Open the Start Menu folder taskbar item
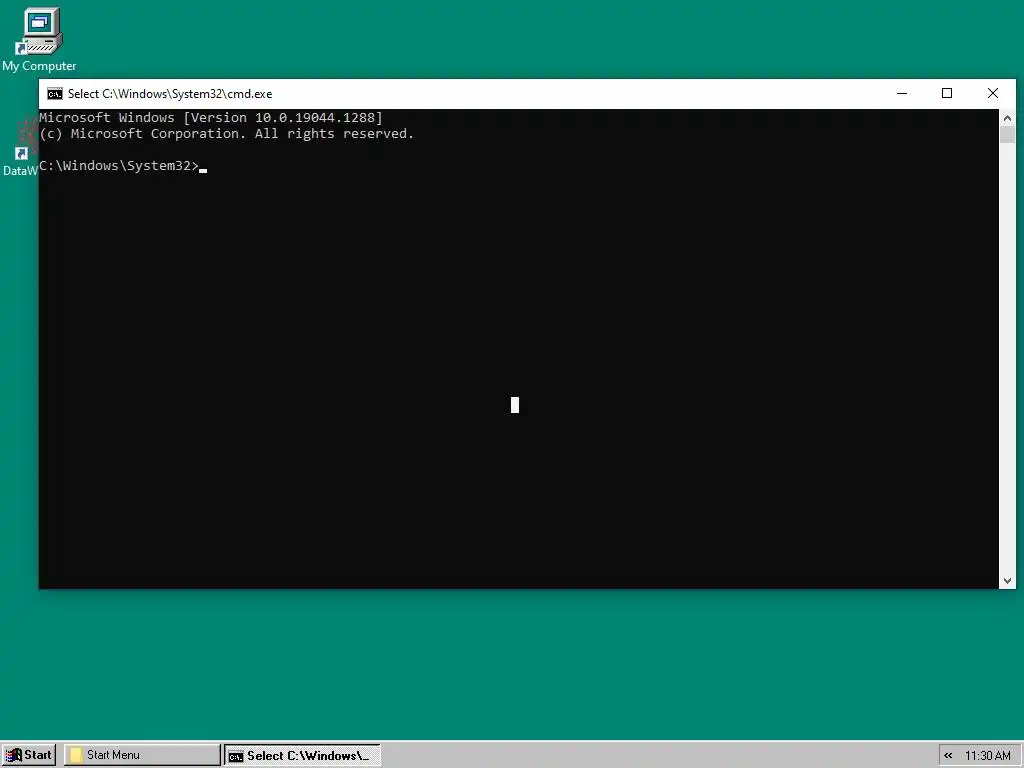This screenshot has width=1024, height=768. (x=142, y=755)
